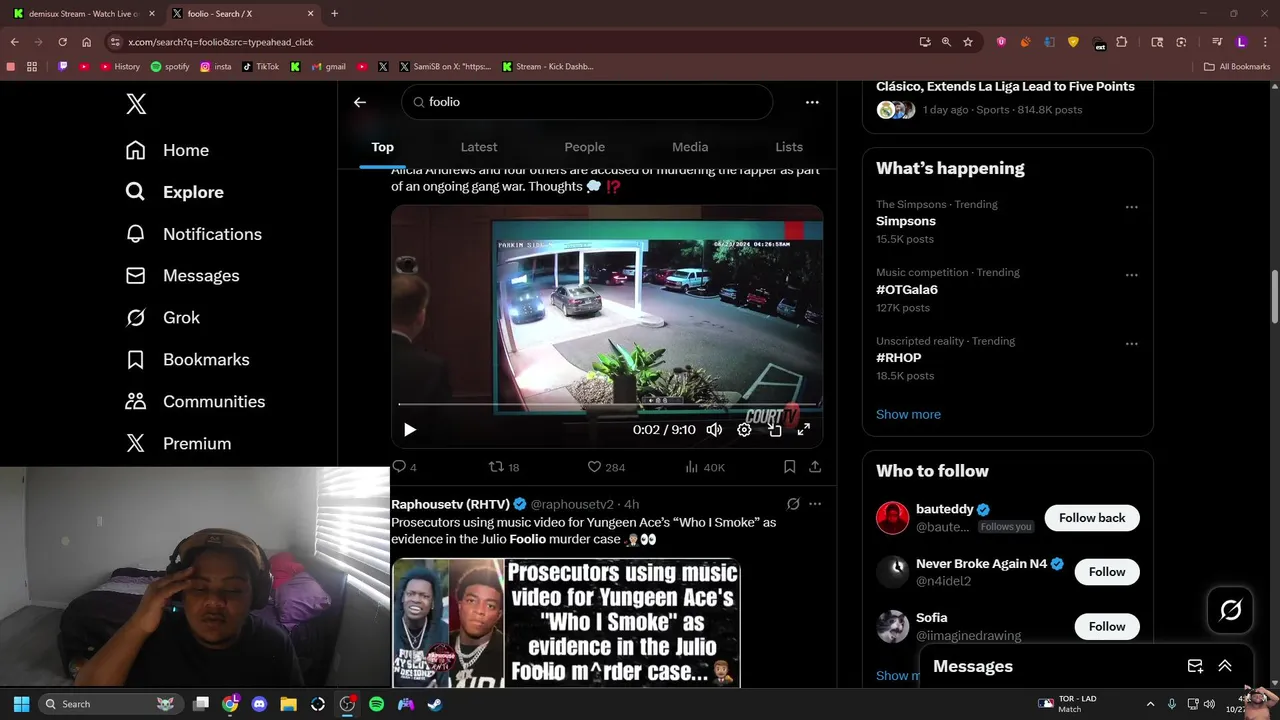Expand the Messages drawer
1280x720 pixels.
(x=1225, y=666)
